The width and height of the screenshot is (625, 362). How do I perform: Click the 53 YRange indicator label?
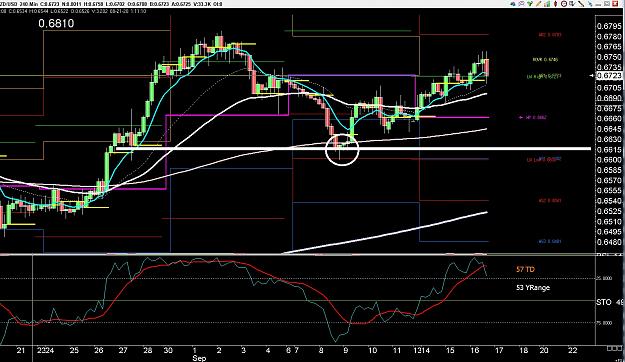click(x=533, y=287)
